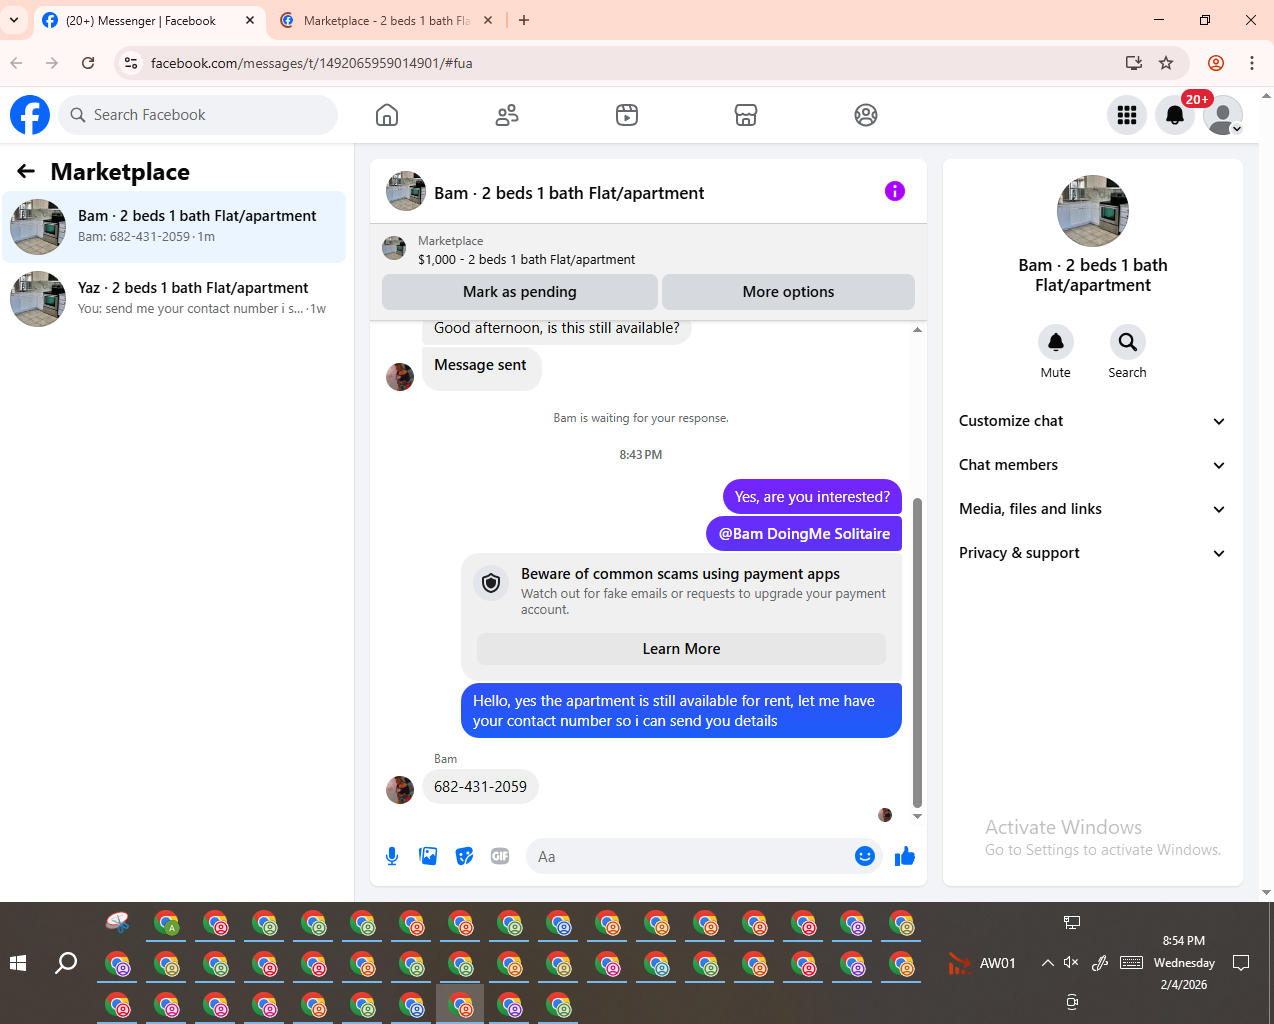
Task: Open the Yaz conversation in the list
Action: [x=175, y=299]
